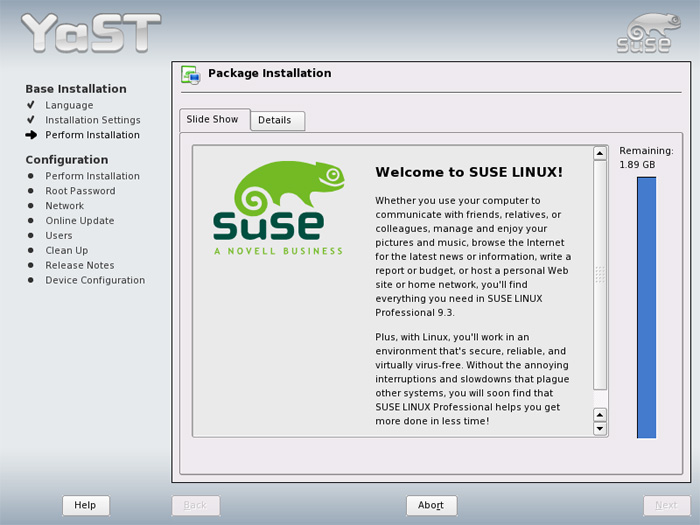Select the Clean Up step
The height and width of the screenshot is (525, 700).
tap(67, 250)
